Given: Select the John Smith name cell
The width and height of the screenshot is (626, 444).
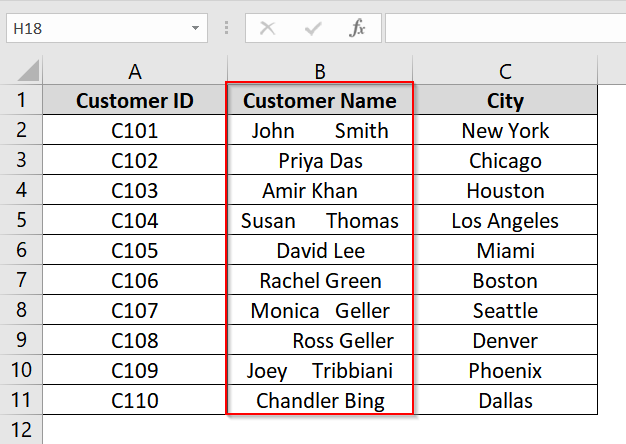Looking at the screenshot, I should 320,130.
